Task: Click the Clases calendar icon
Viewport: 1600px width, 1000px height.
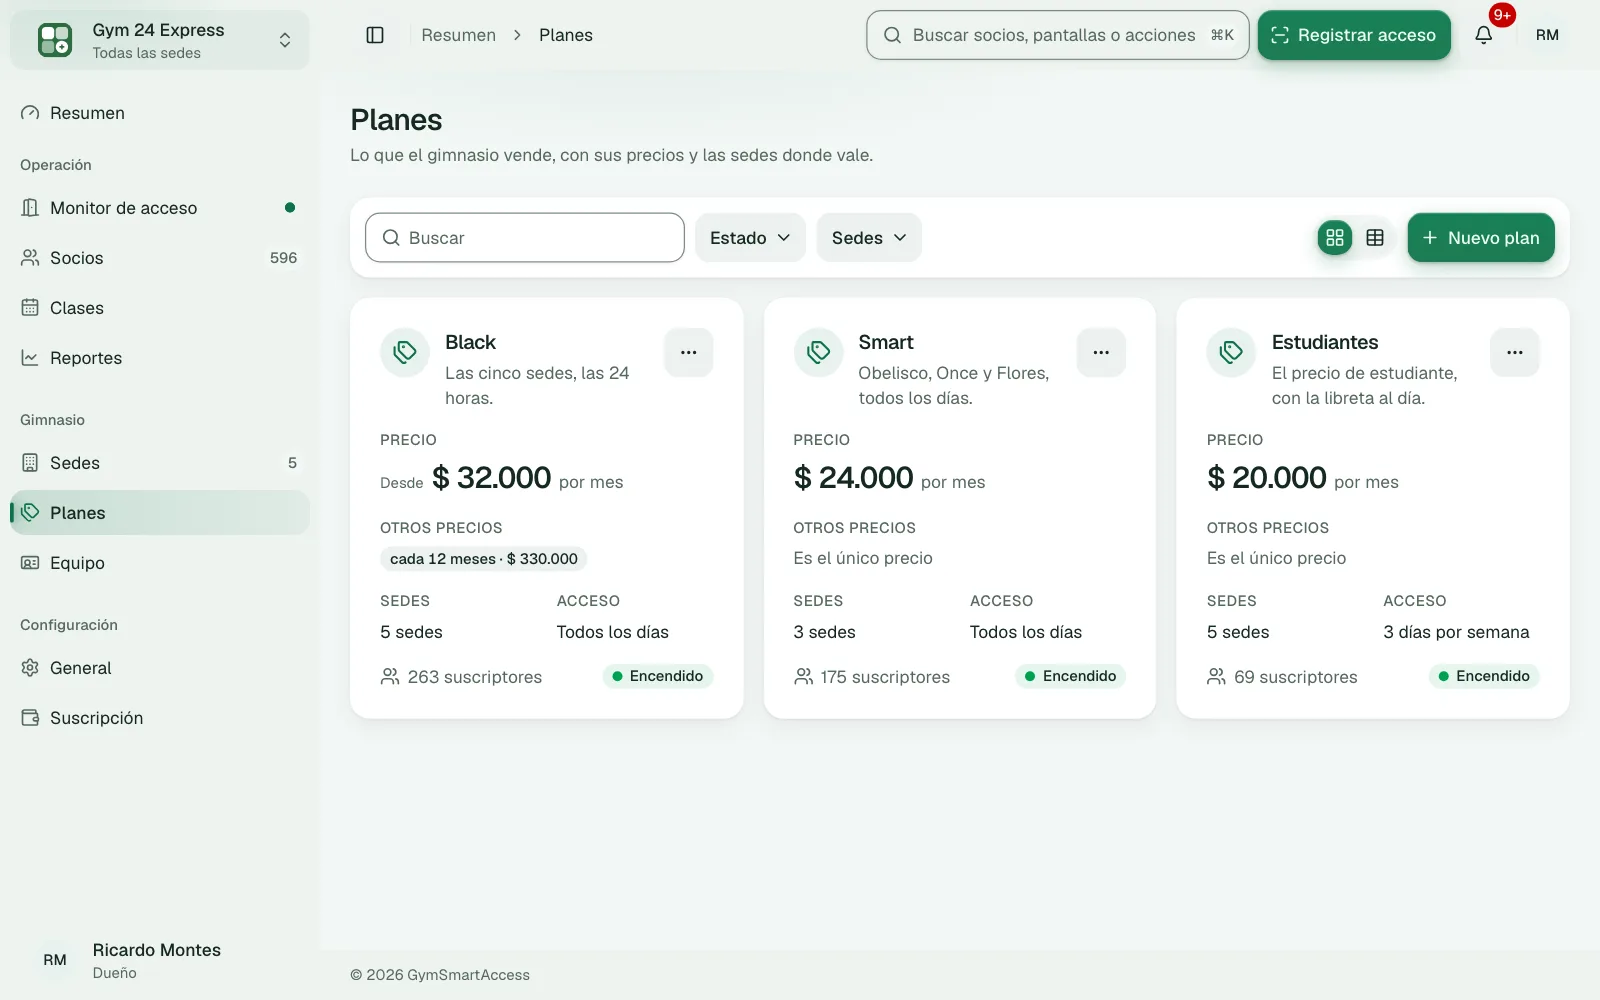Action: 30,308
